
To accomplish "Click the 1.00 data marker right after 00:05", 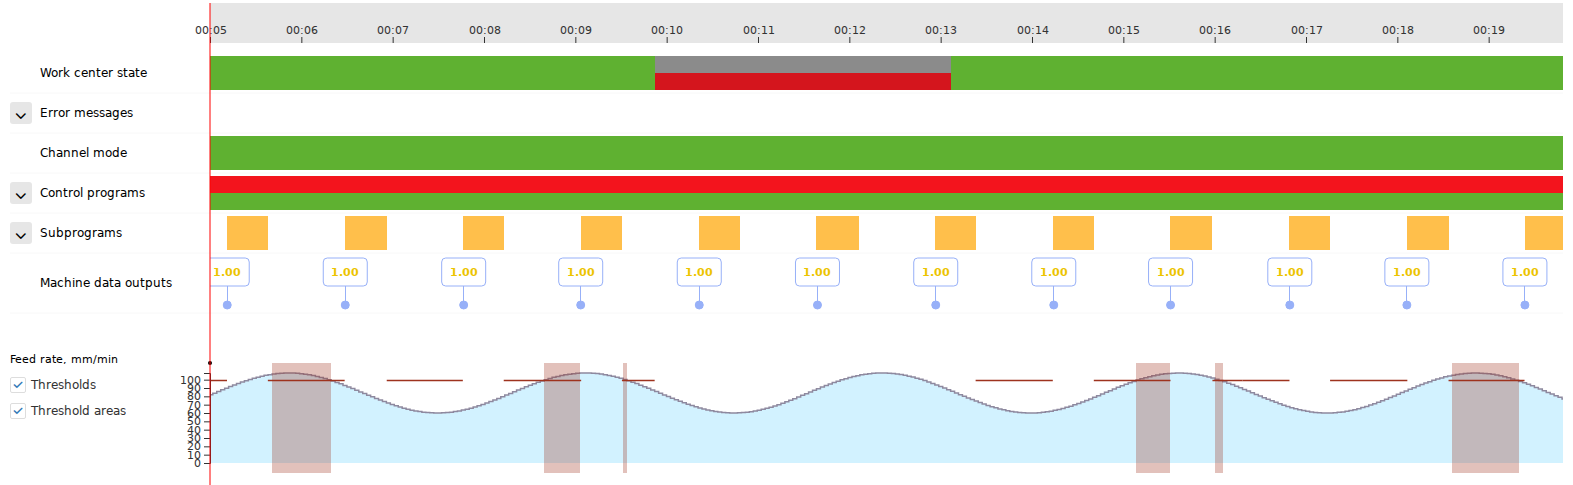I will click(x=227, y=272).
